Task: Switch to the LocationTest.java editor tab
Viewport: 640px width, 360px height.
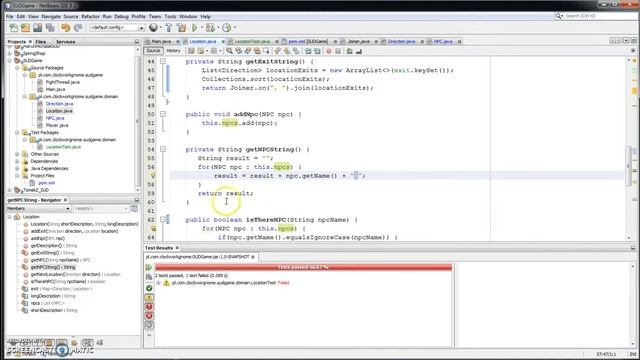Action: (x=252, y=42)
